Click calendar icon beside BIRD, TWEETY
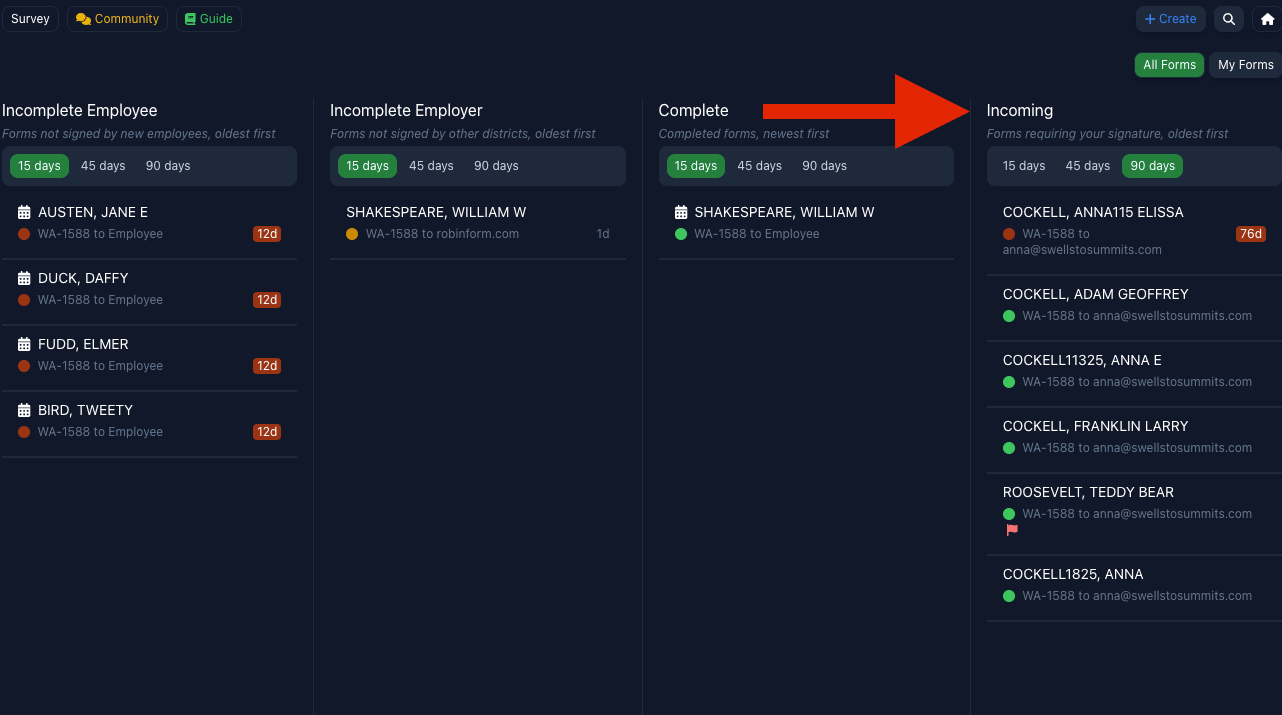The image size is (1282, 715). click(x=24, y=410)
